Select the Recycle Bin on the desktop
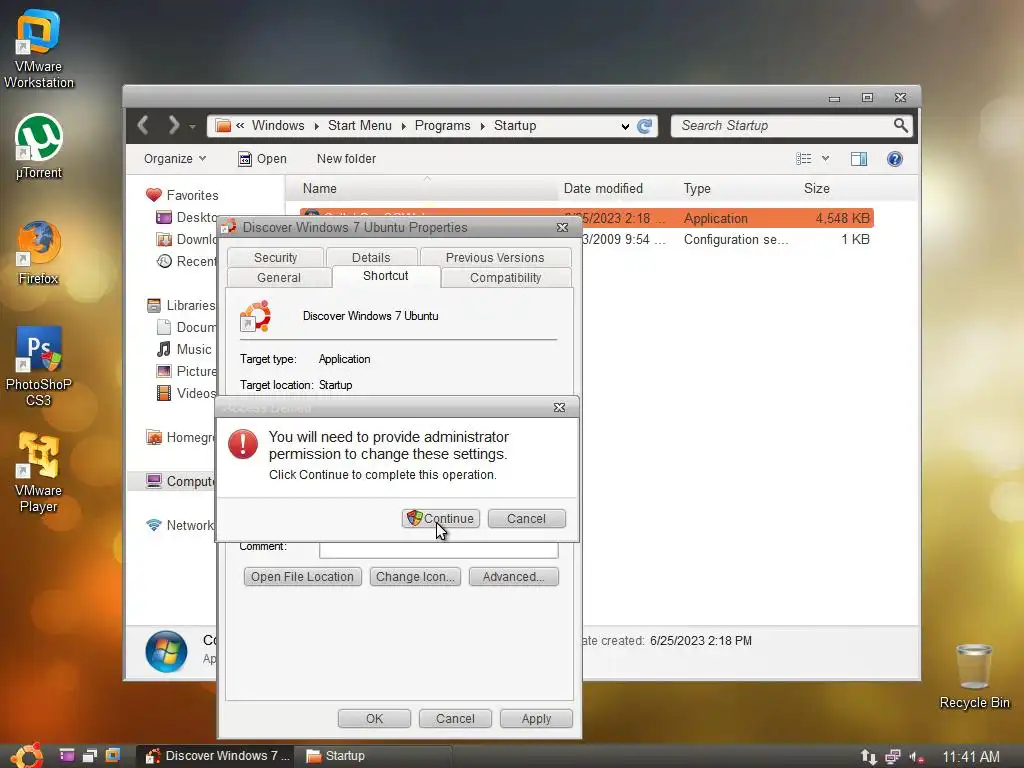The height and width of the screenshot is (768, 1024). point(974,676)
